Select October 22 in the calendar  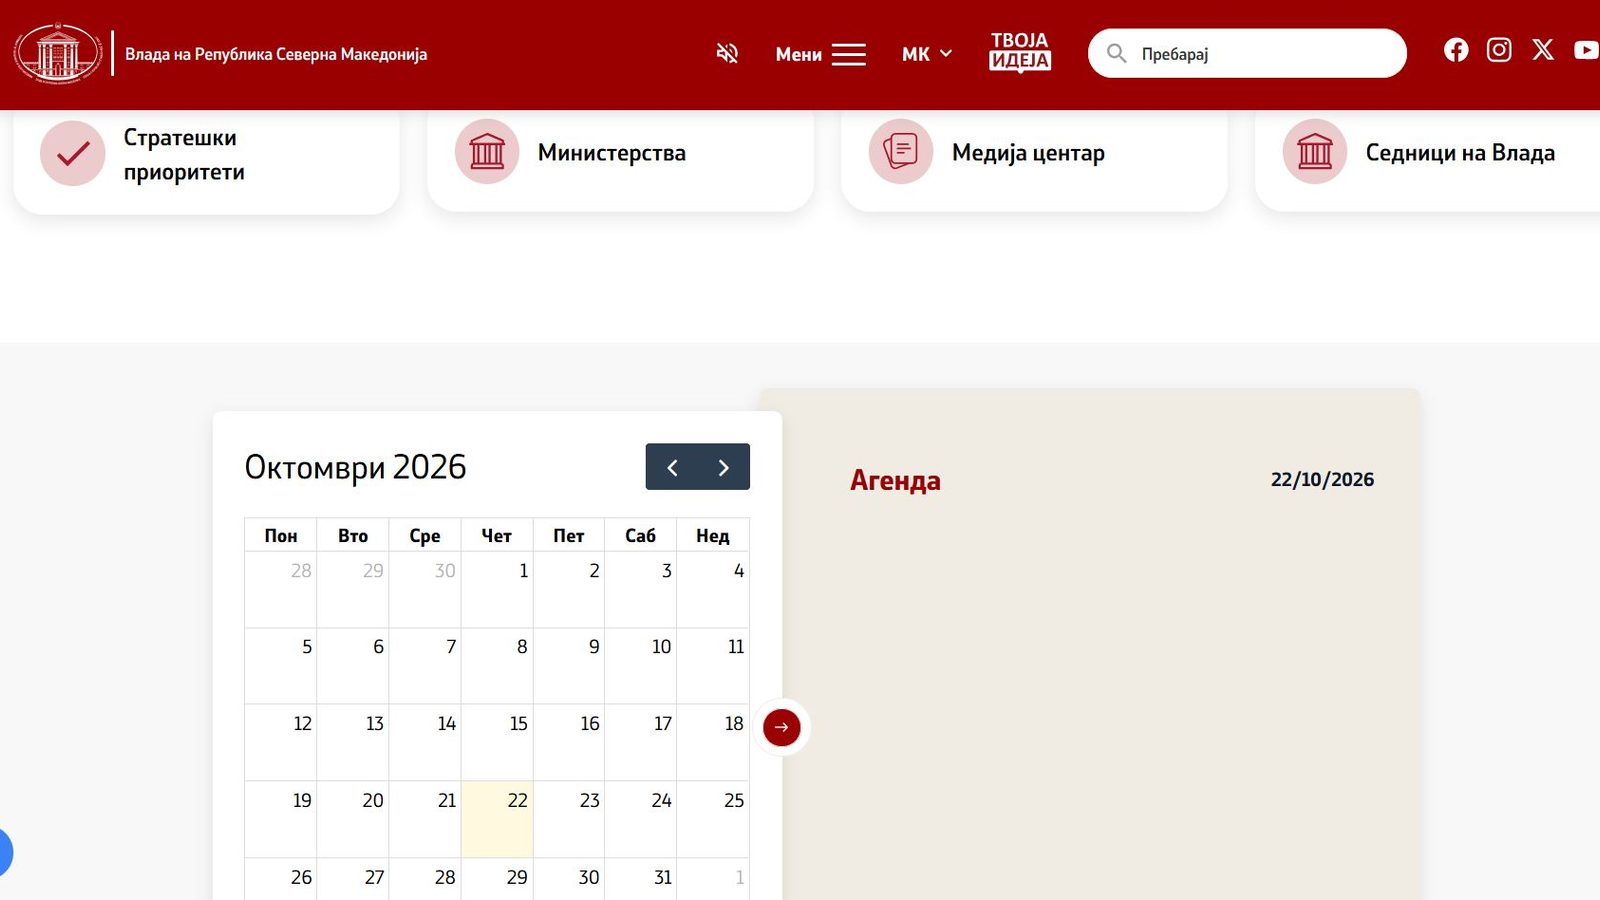497,819
